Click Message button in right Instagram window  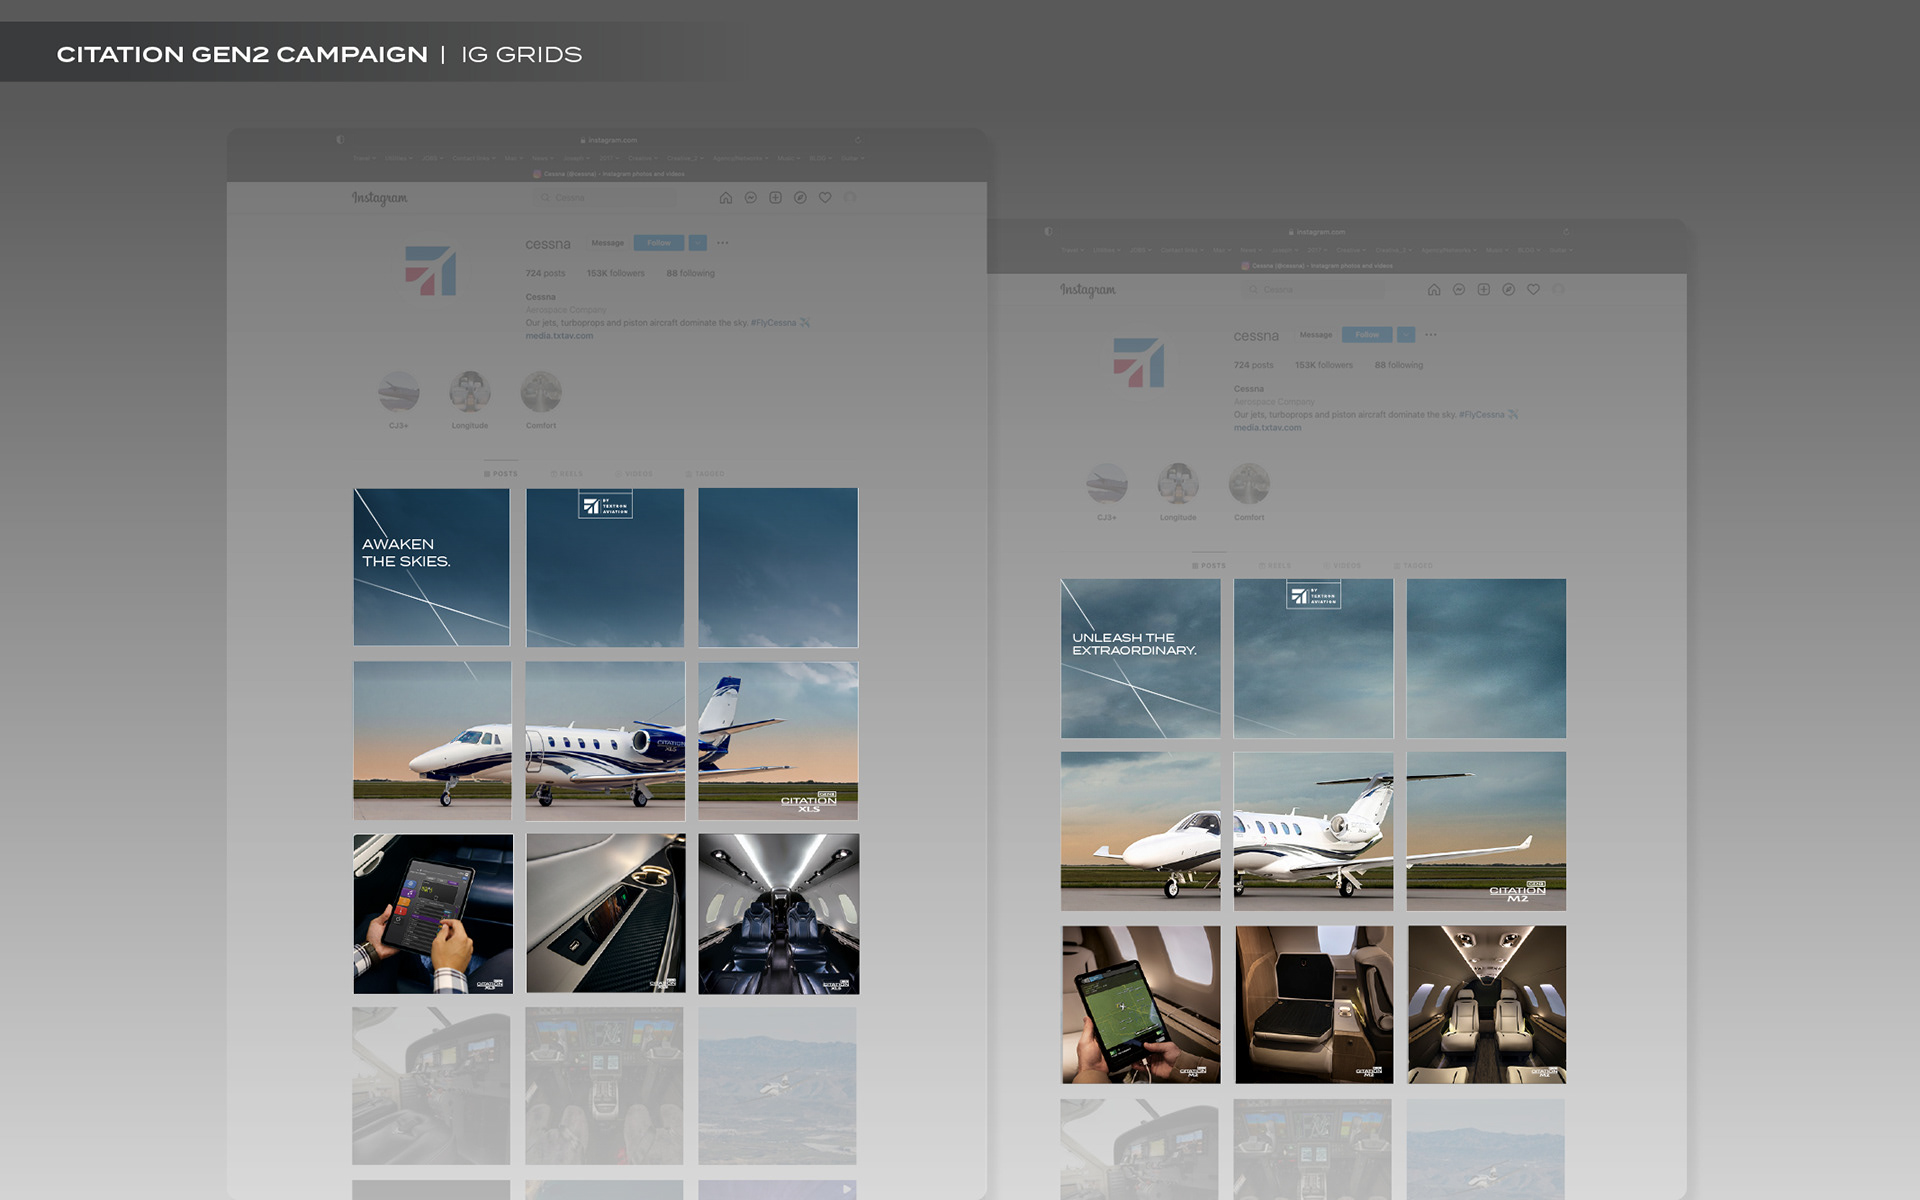(x=1315, y=335)
